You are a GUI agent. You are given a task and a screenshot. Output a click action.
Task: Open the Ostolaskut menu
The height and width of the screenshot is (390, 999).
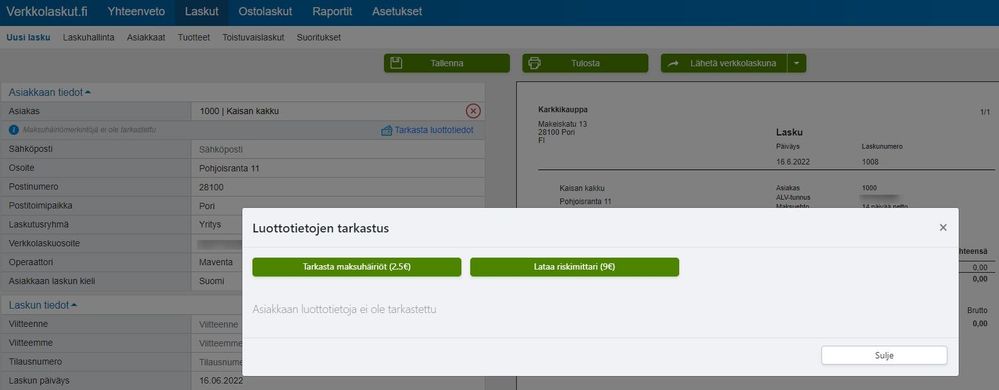point(265,11)
